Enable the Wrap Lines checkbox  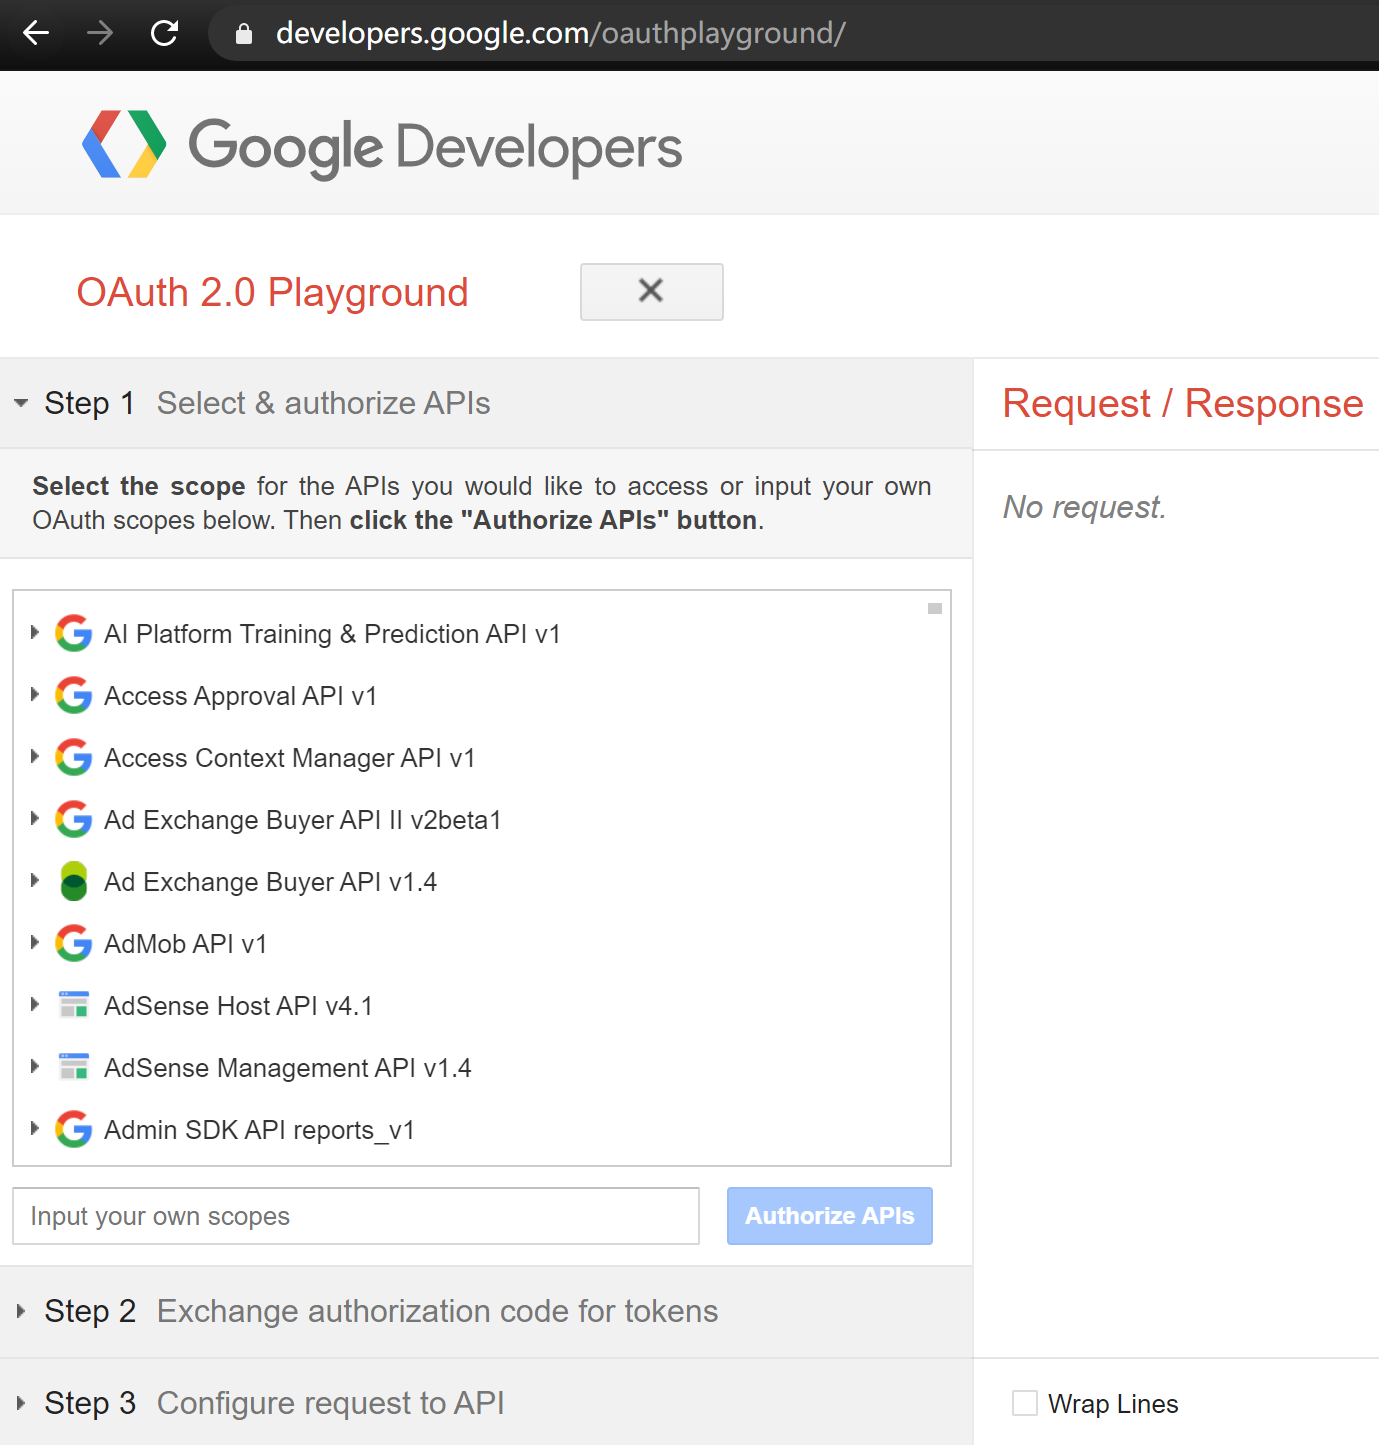pyautogui.click(x=1025, y=1403)
